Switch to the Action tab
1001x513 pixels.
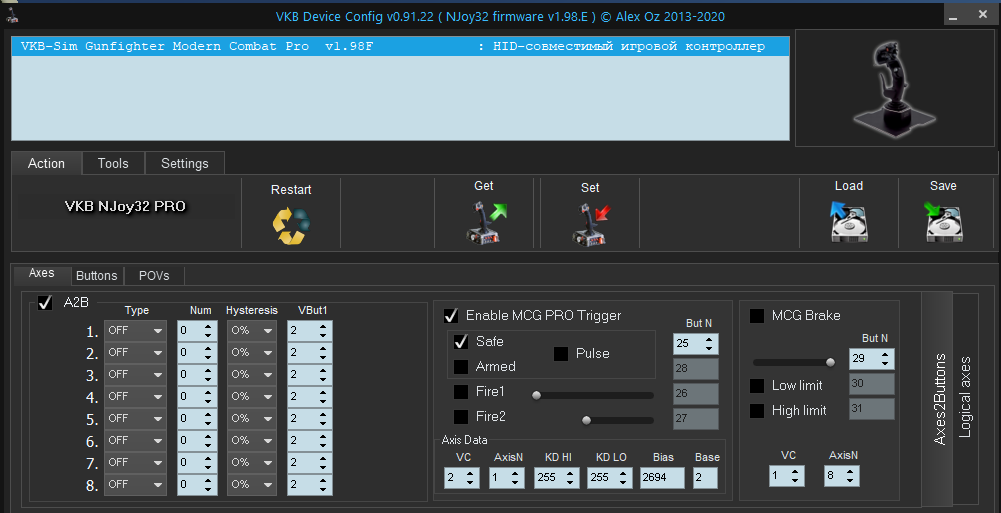click(46, 163)
